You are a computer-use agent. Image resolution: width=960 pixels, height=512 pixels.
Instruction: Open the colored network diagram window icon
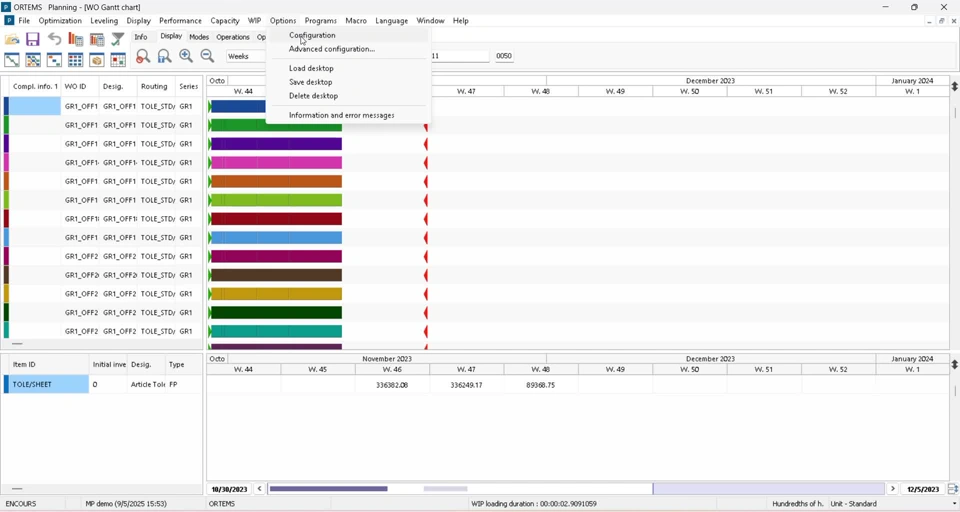pyautogui.click(x=33, y=59)
